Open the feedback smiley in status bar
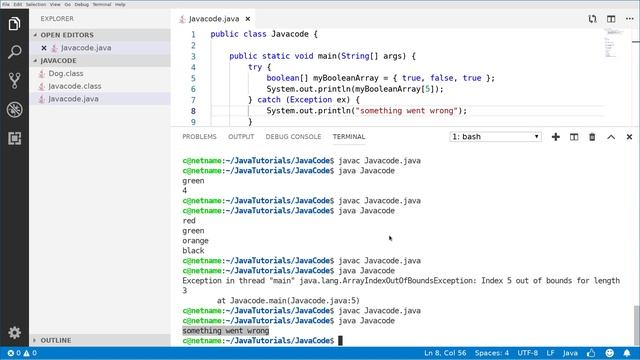 609,353
